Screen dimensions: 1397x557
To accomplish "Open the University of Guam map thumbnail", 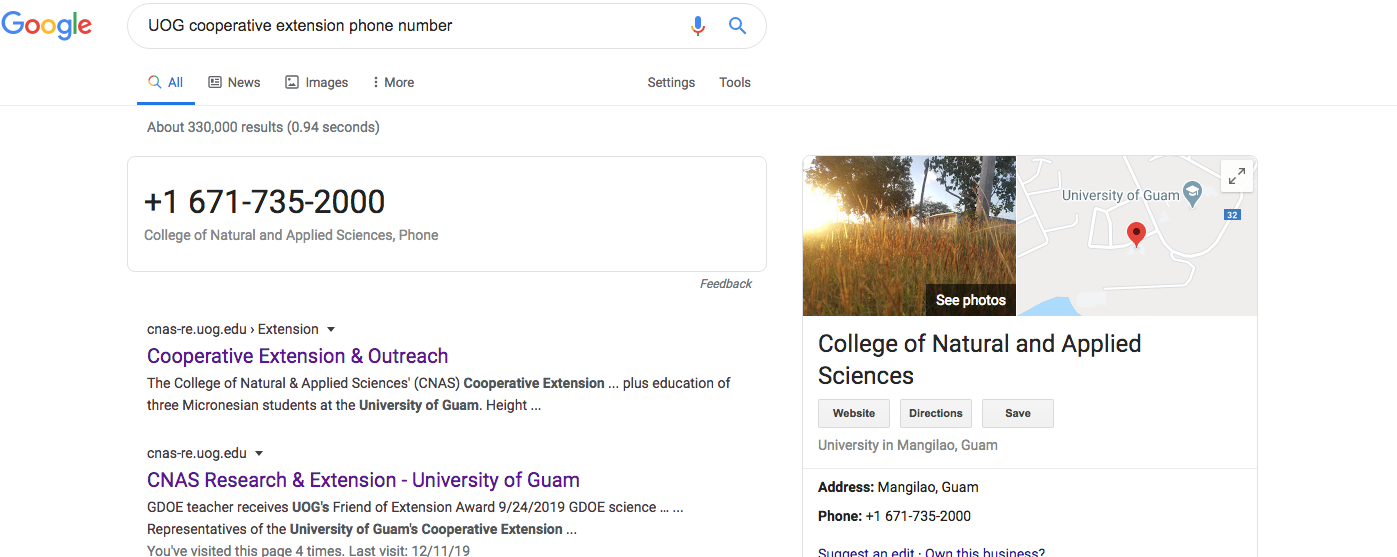I will [x=1137, y=235].
